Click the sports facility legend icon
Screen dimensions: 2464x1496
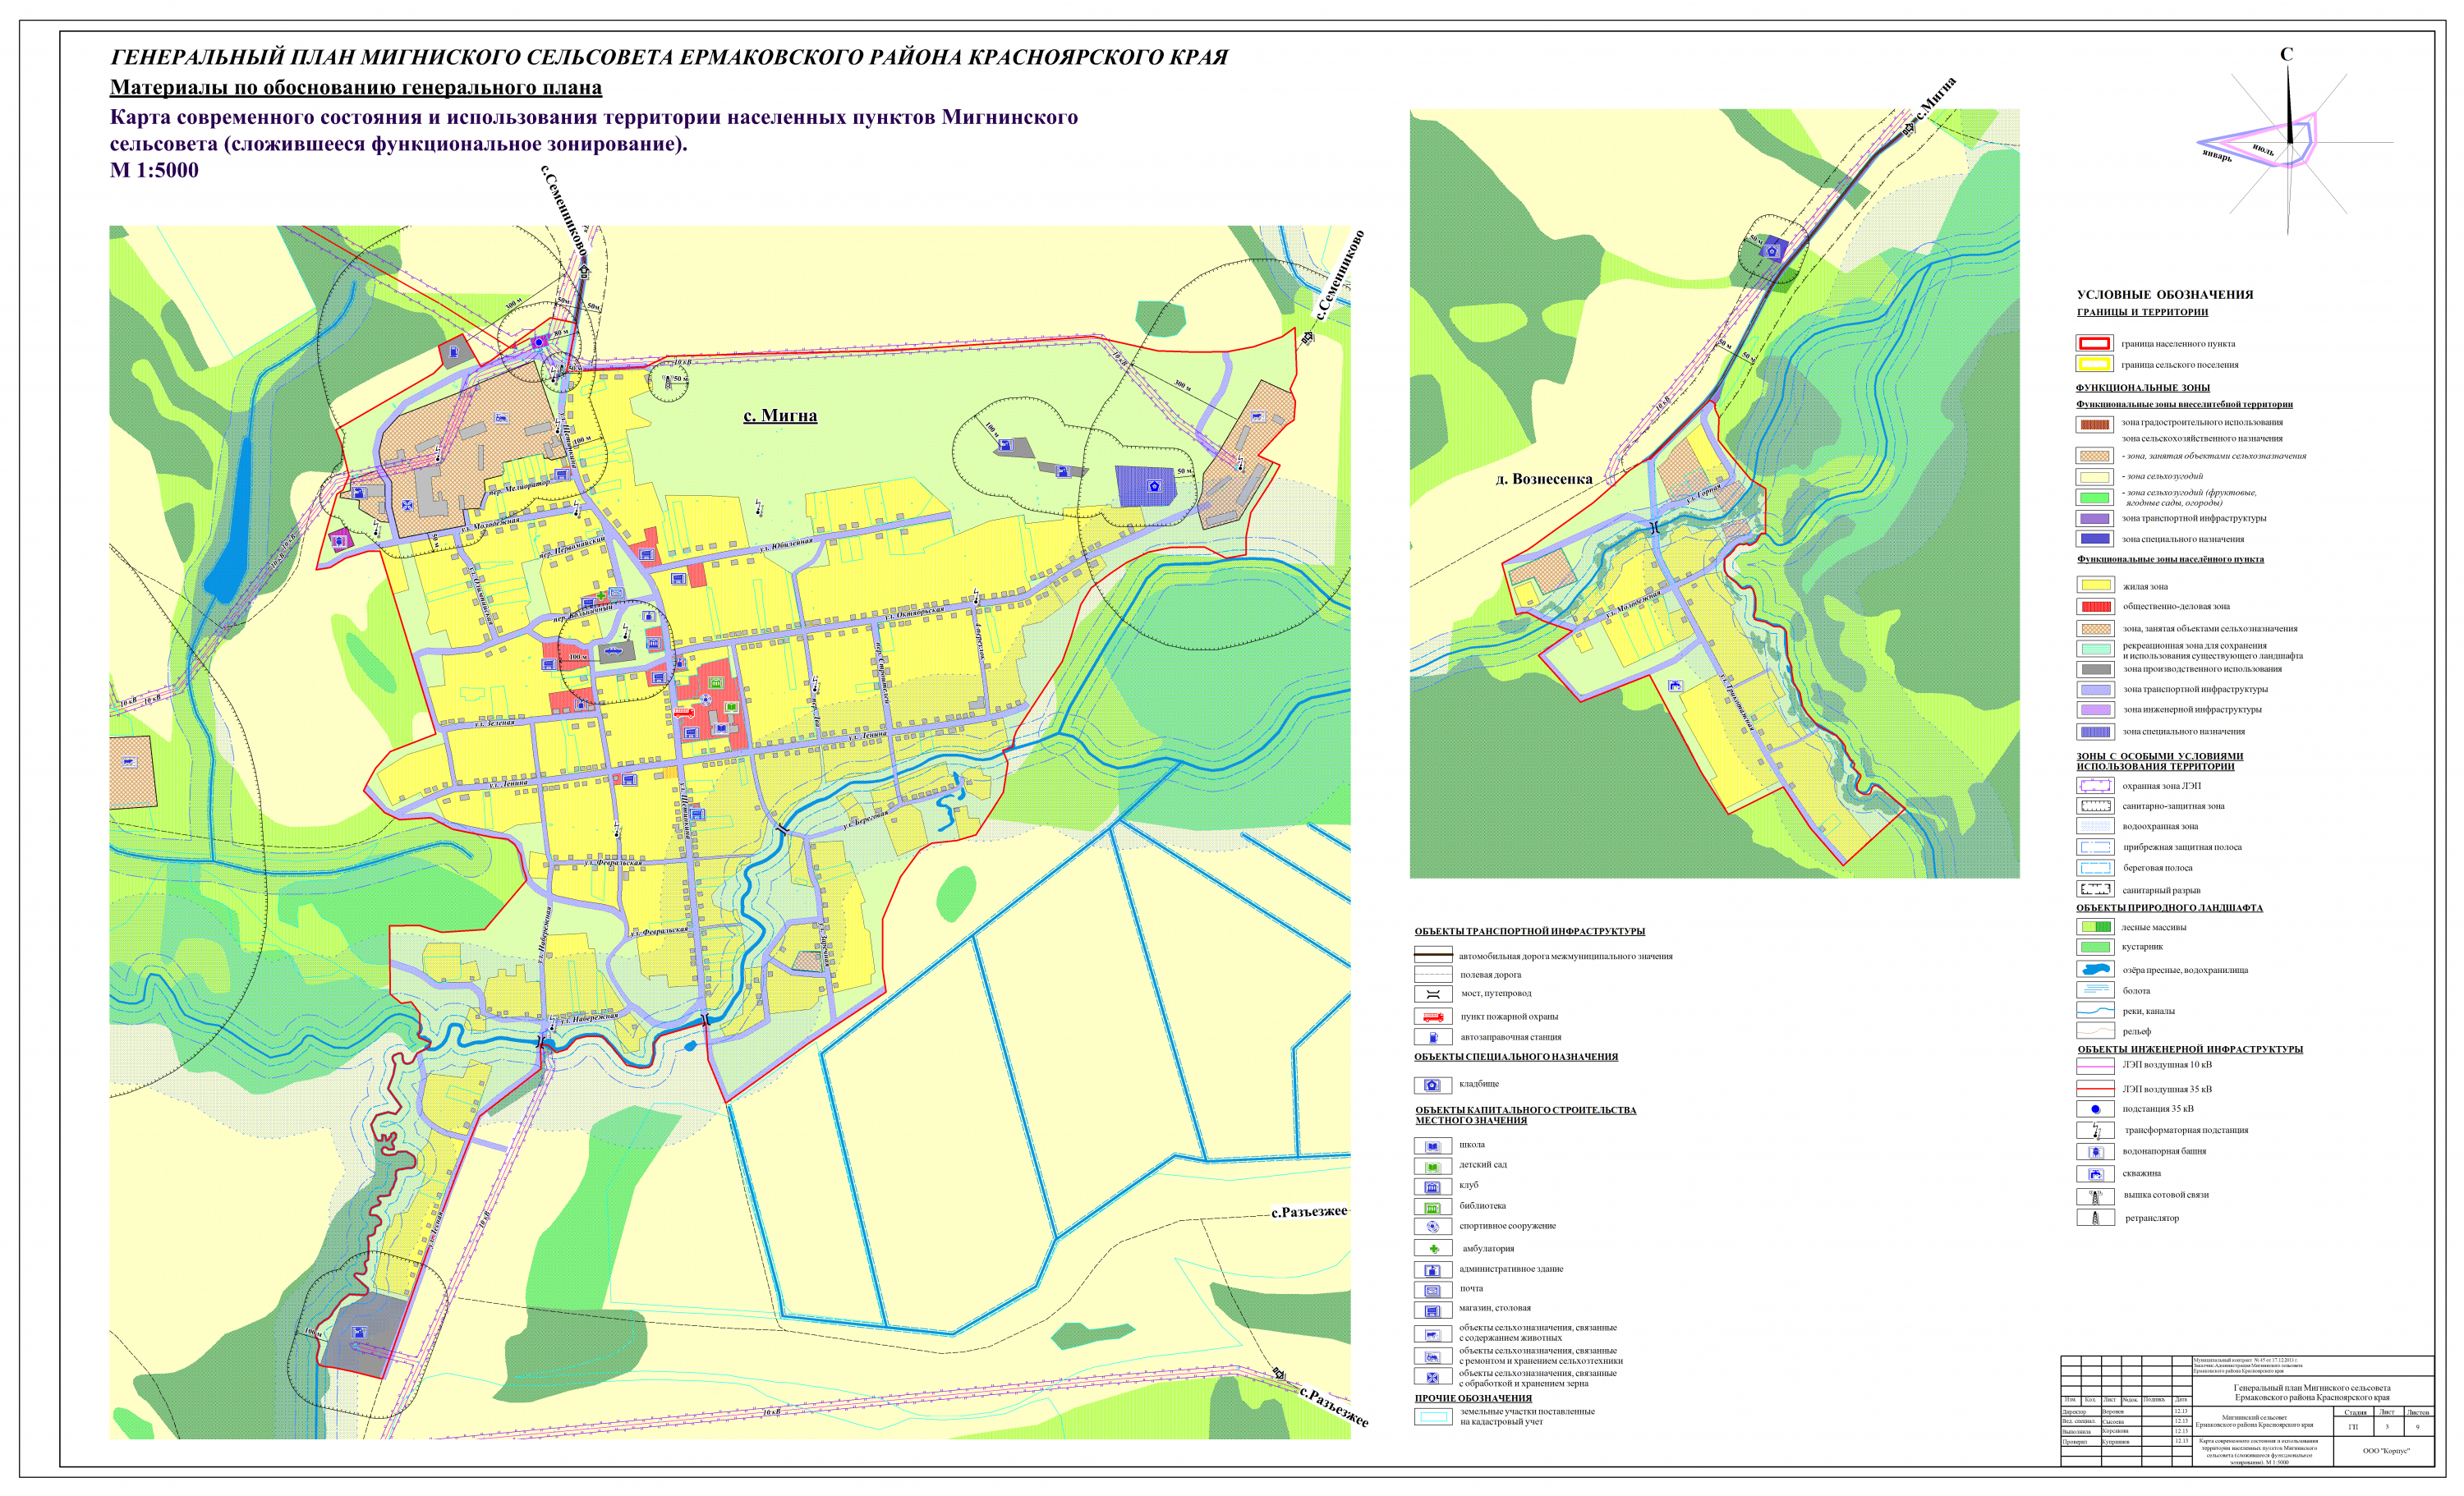point(1433,1227)
